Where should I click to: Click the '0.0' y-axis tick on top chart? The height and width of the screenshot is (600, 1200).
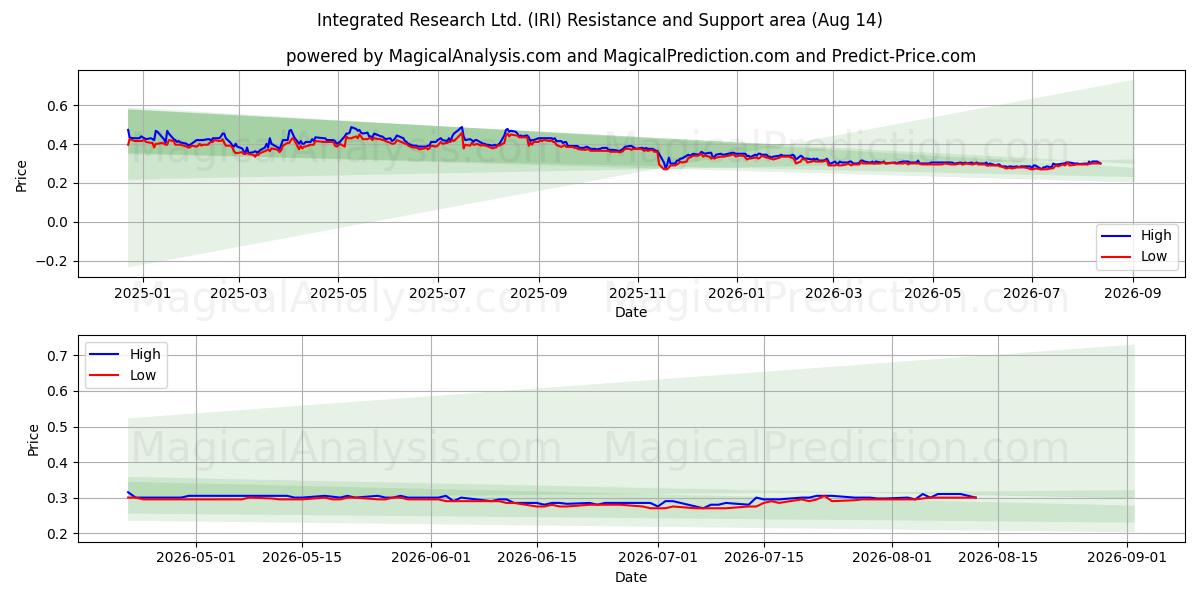[58, 223]
